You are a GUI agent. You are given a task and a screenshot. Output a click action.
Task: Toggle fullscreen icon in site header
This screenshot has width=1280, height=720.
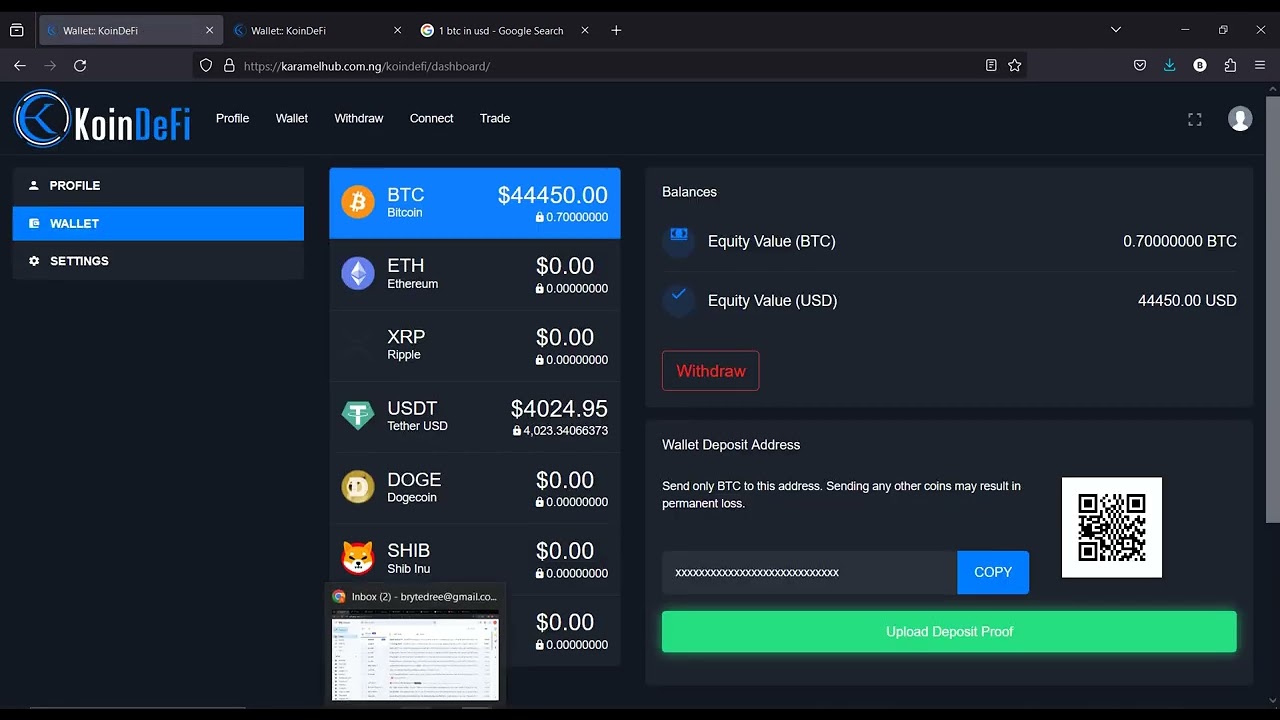pos(1194,119)
